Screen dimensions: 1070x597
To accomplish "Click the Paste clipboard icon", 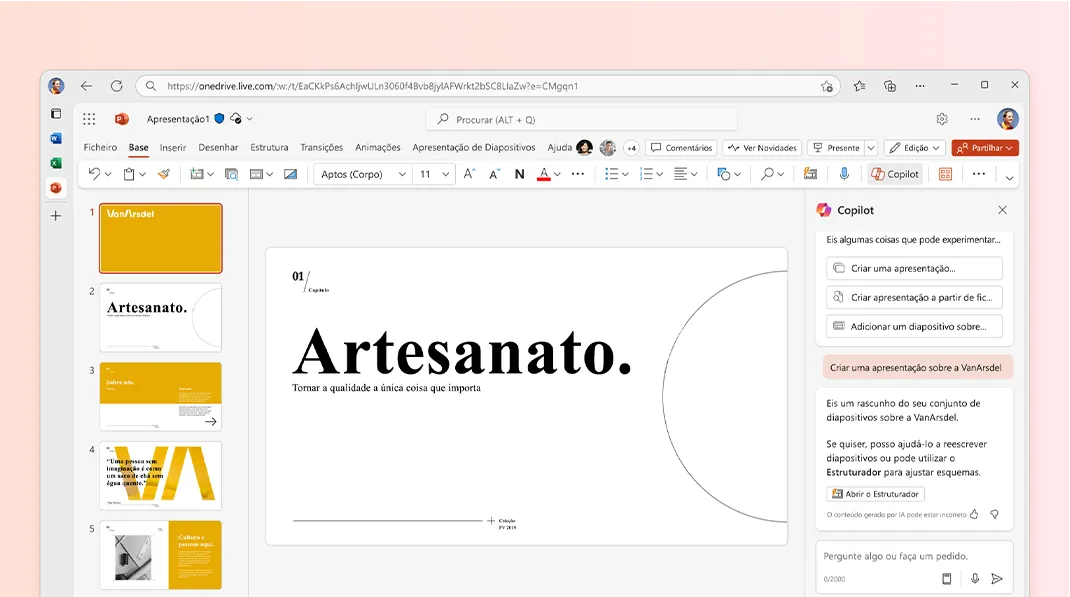I will click(128, 174).
